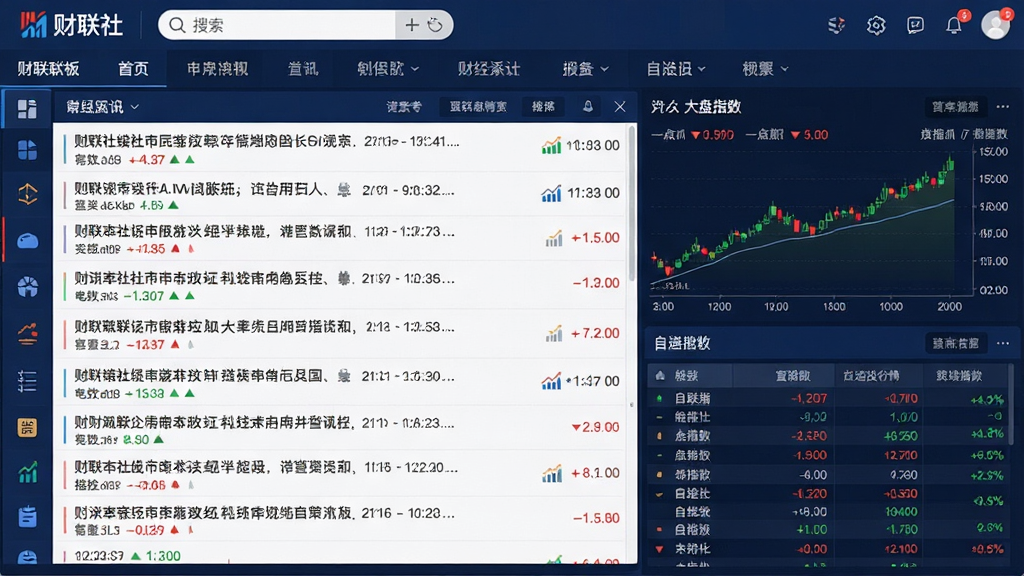This screenshot has width=1024, height=576.
Task: Open the orange trend-line sidebar icon
Action: (27, 334)
